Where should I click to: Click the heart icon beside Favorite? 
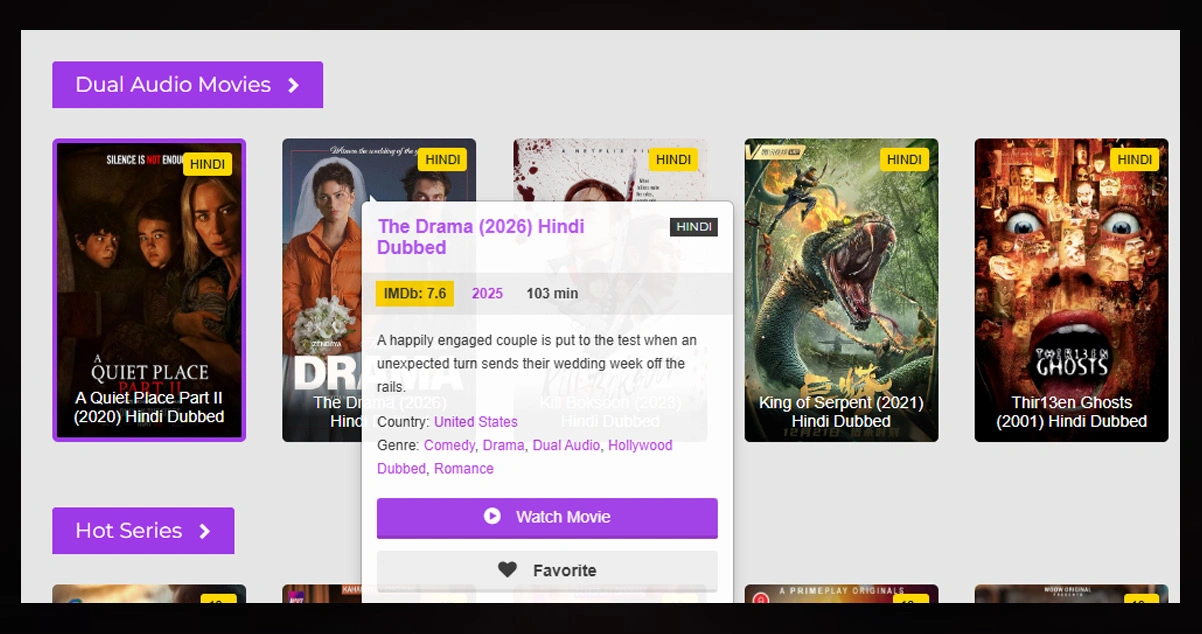click(508, 570)
